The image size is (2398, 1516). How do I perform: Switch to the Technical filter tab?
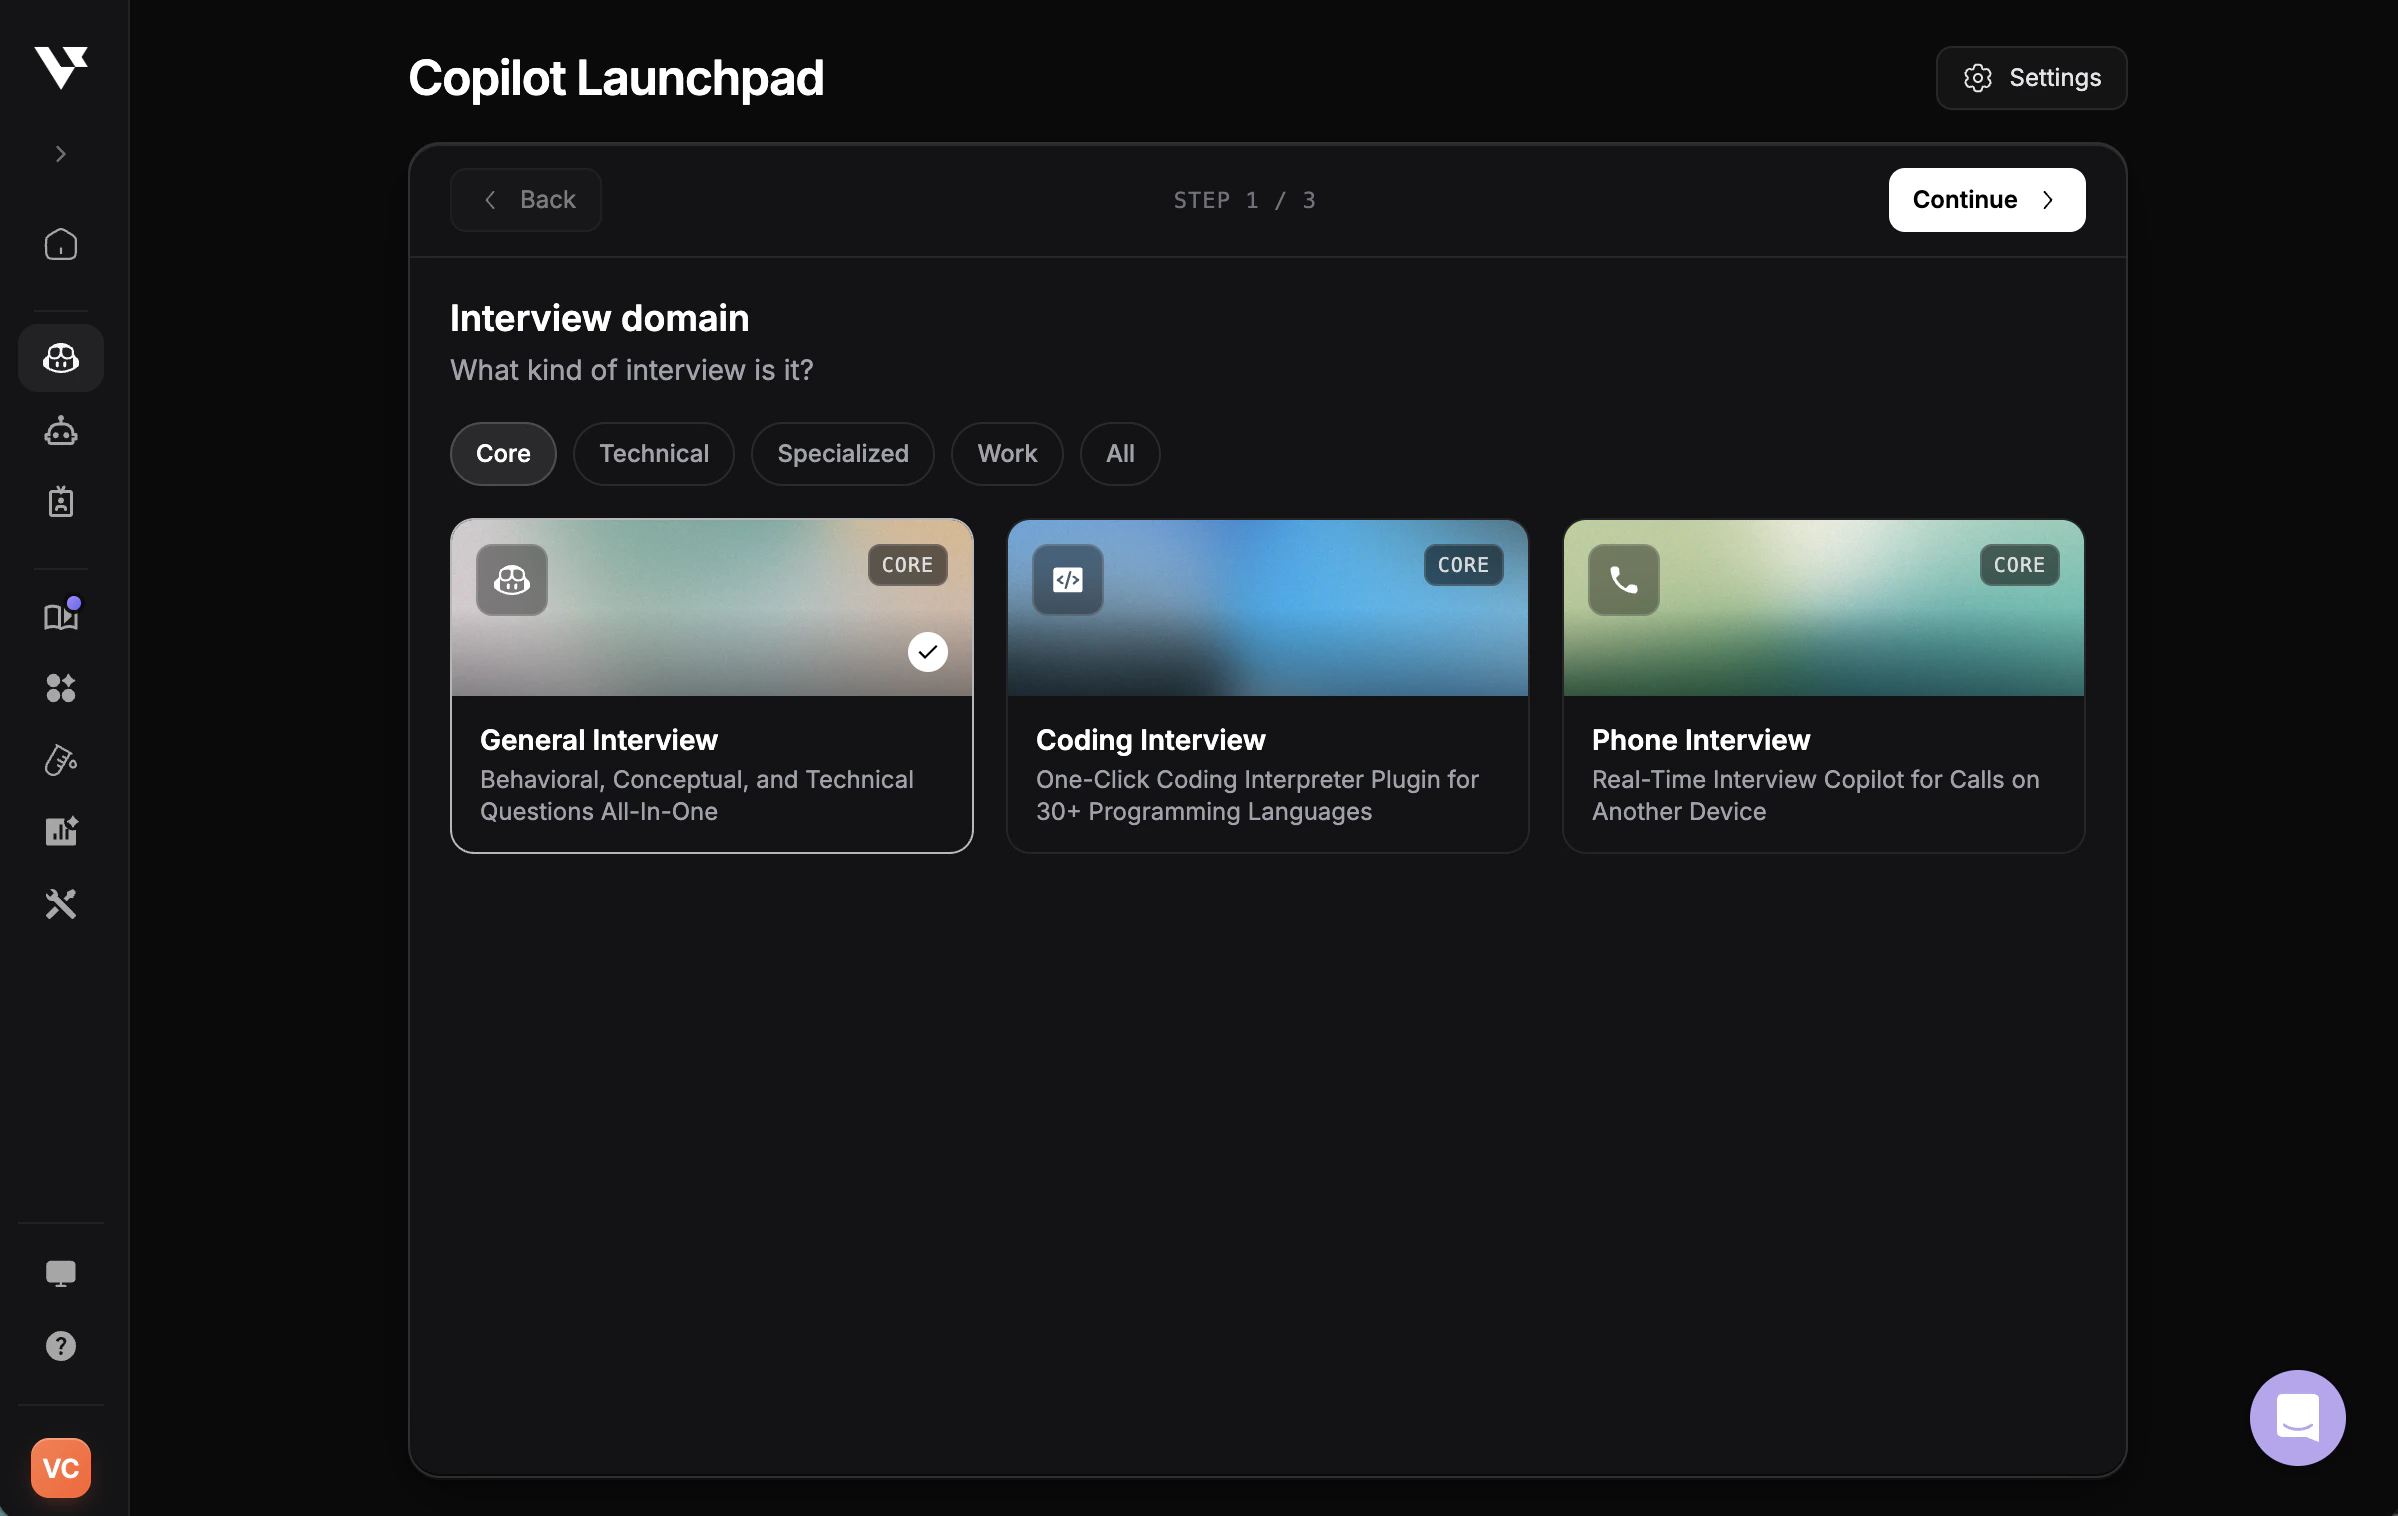pyautogui.click(x=654, y=454)
